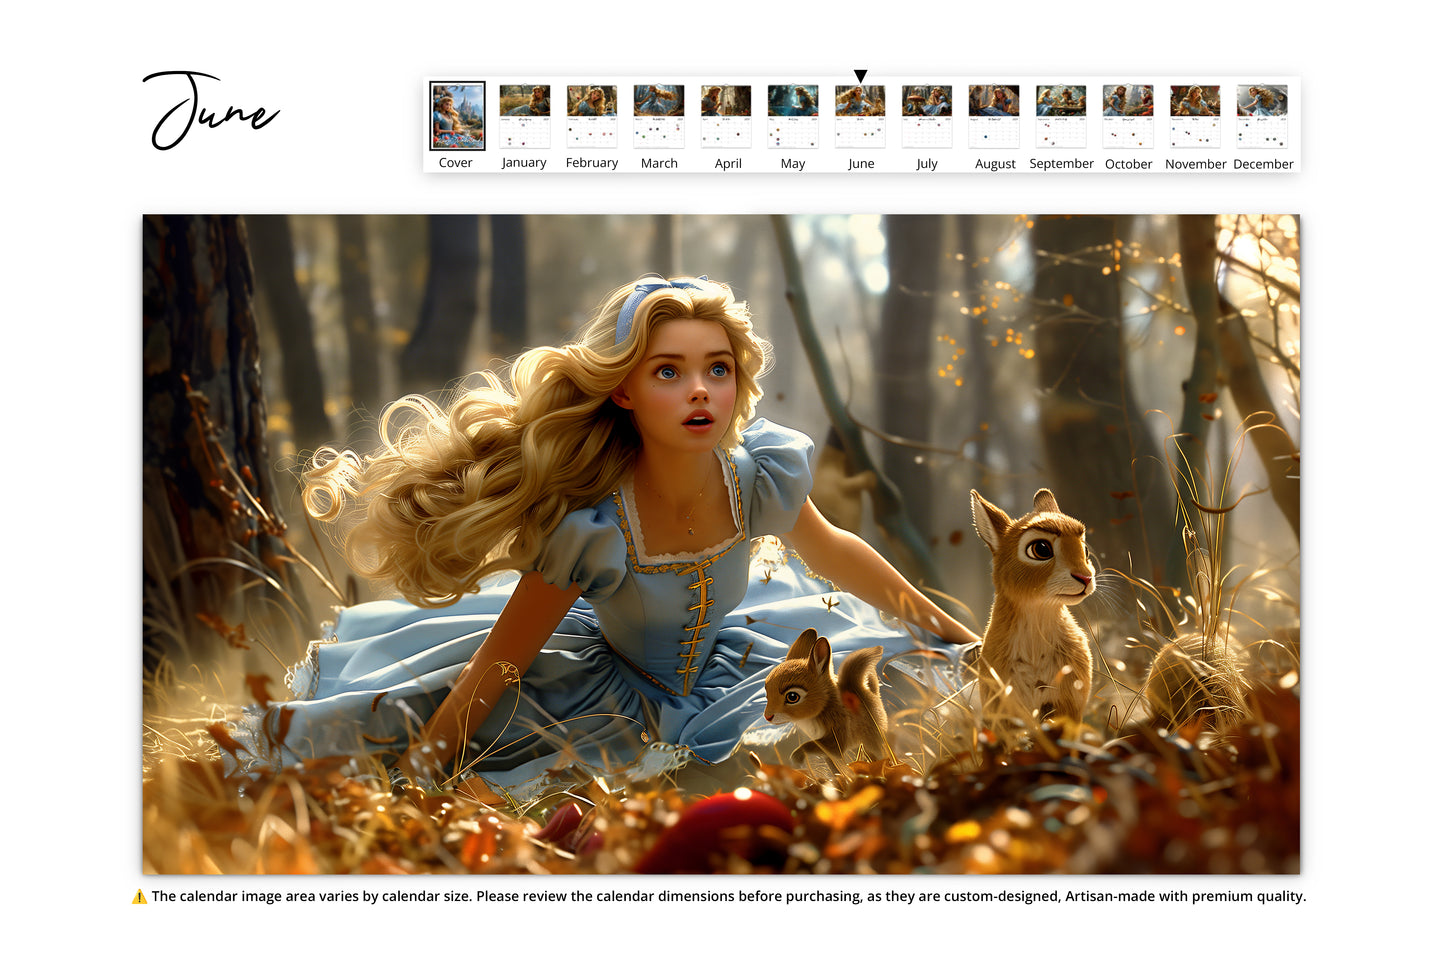
Task: Click the 'August' label text
Action: point(995,164)
